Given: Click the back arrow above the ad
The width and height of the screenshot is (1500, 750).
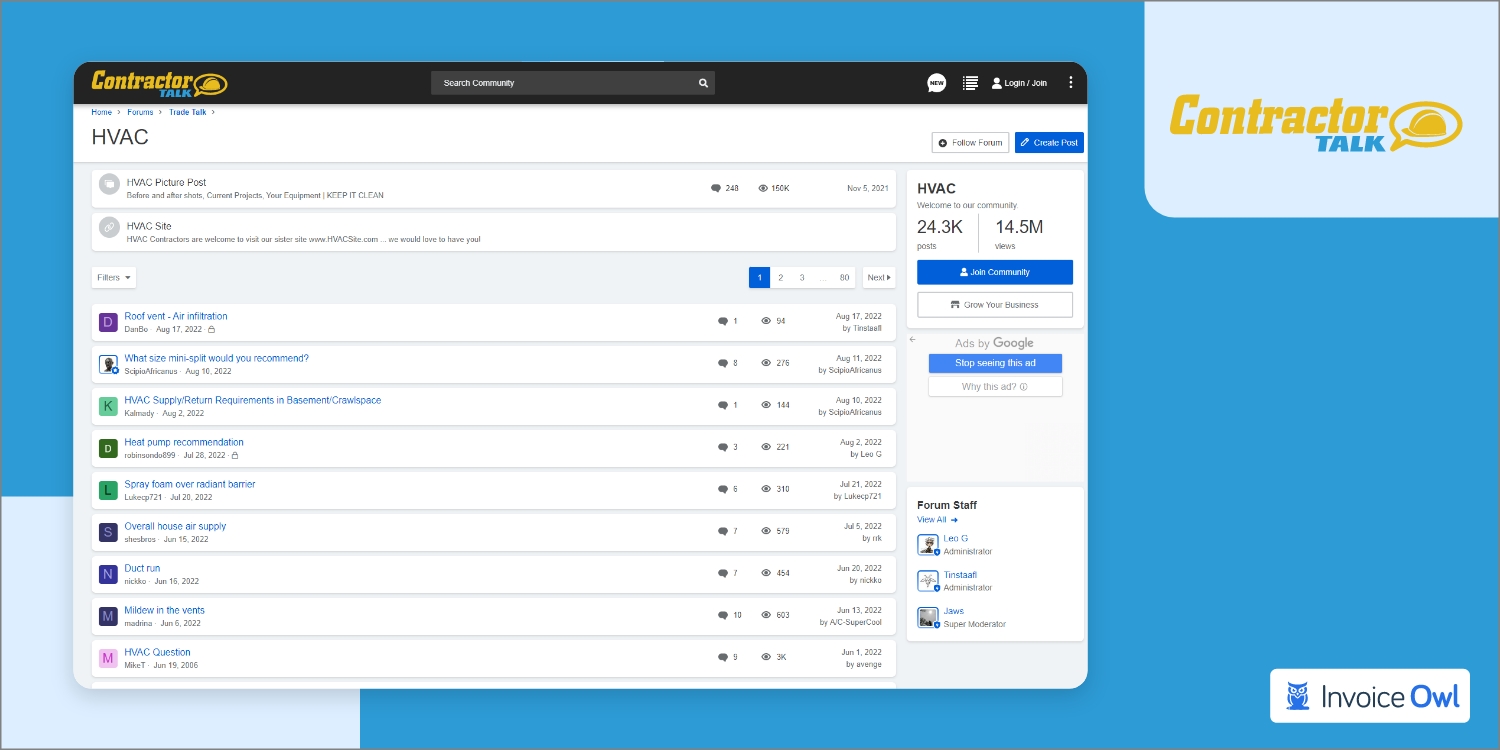Looking at the screenshot, I should pyautogui.click(x=912, y=340).
